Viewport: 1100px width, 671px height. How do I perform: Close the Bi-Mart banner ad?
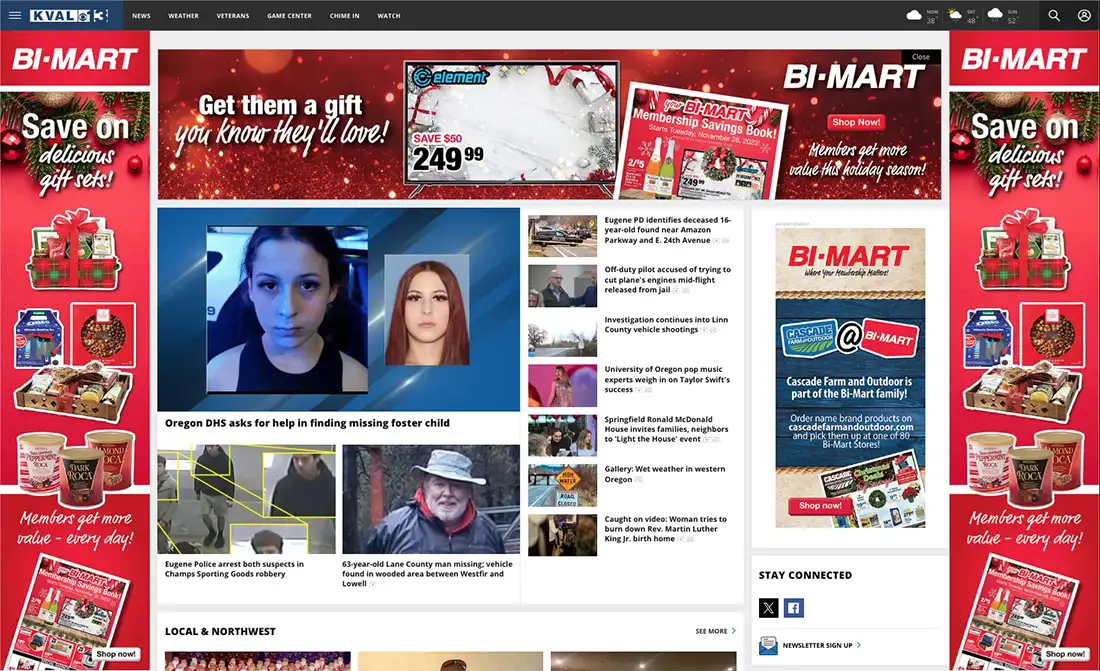click(x=921, y=57)
